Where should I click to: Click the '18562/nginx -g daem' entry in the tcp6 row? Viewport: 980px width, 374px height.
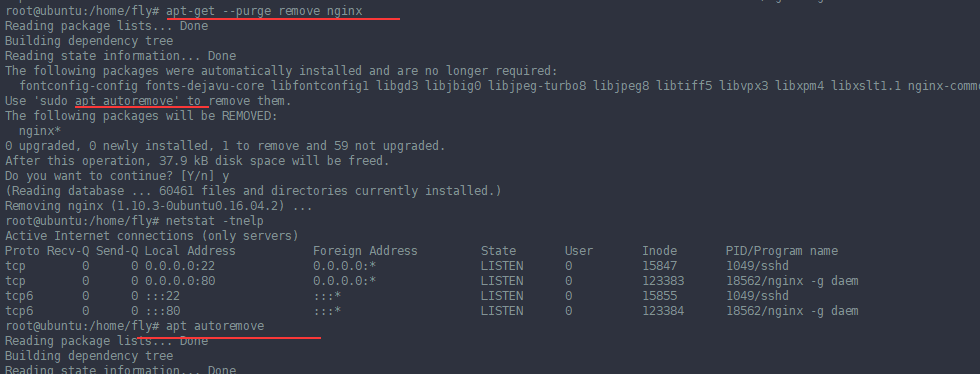pos(792,311)
